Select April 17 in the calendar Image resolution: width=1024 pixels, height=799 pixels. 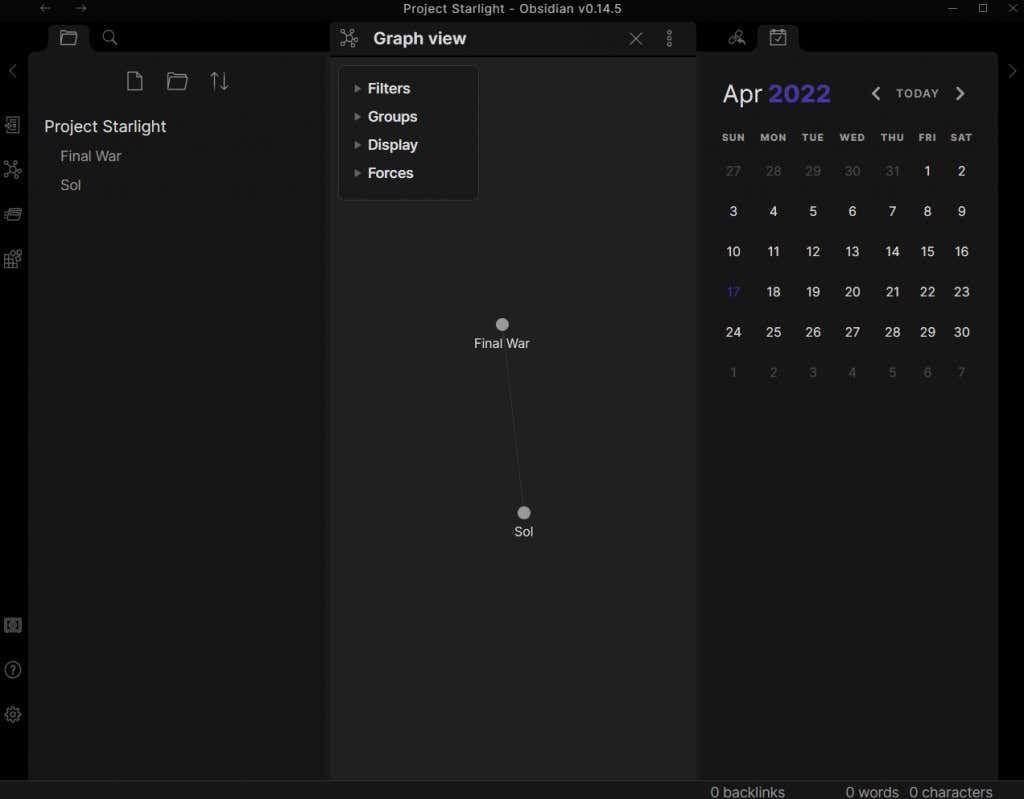pyautogui.click(x=733, y=292)
